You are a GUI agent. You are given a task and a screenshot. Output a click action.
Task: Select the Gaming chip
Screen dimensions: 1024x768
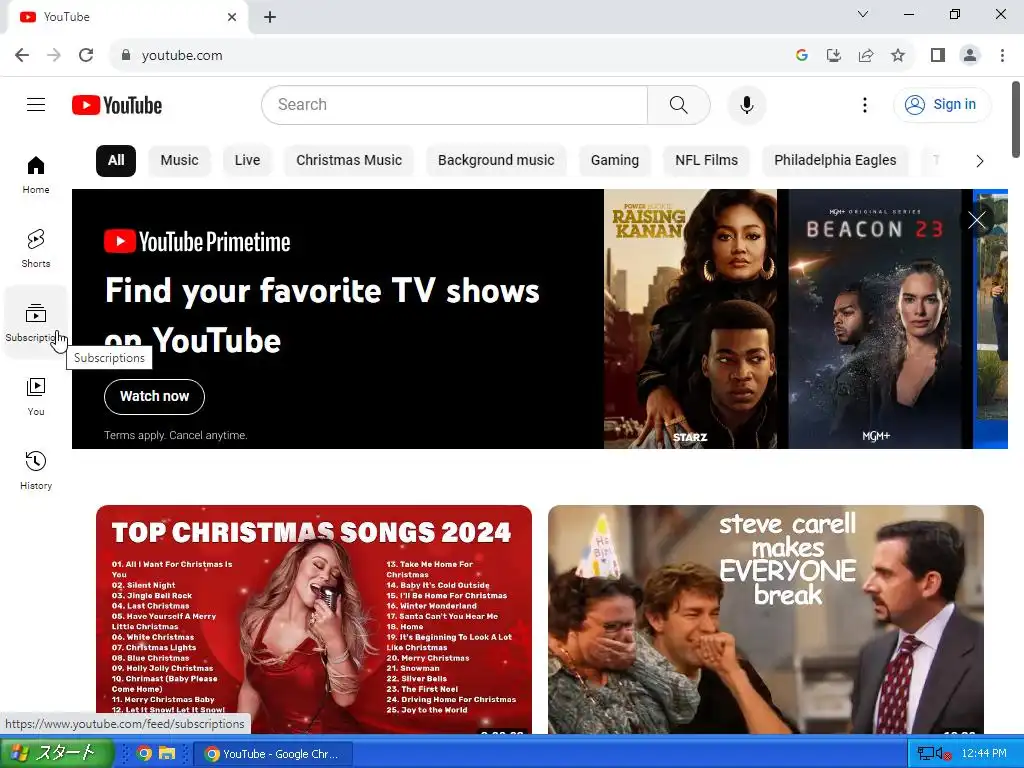click(x=615, y=161)
